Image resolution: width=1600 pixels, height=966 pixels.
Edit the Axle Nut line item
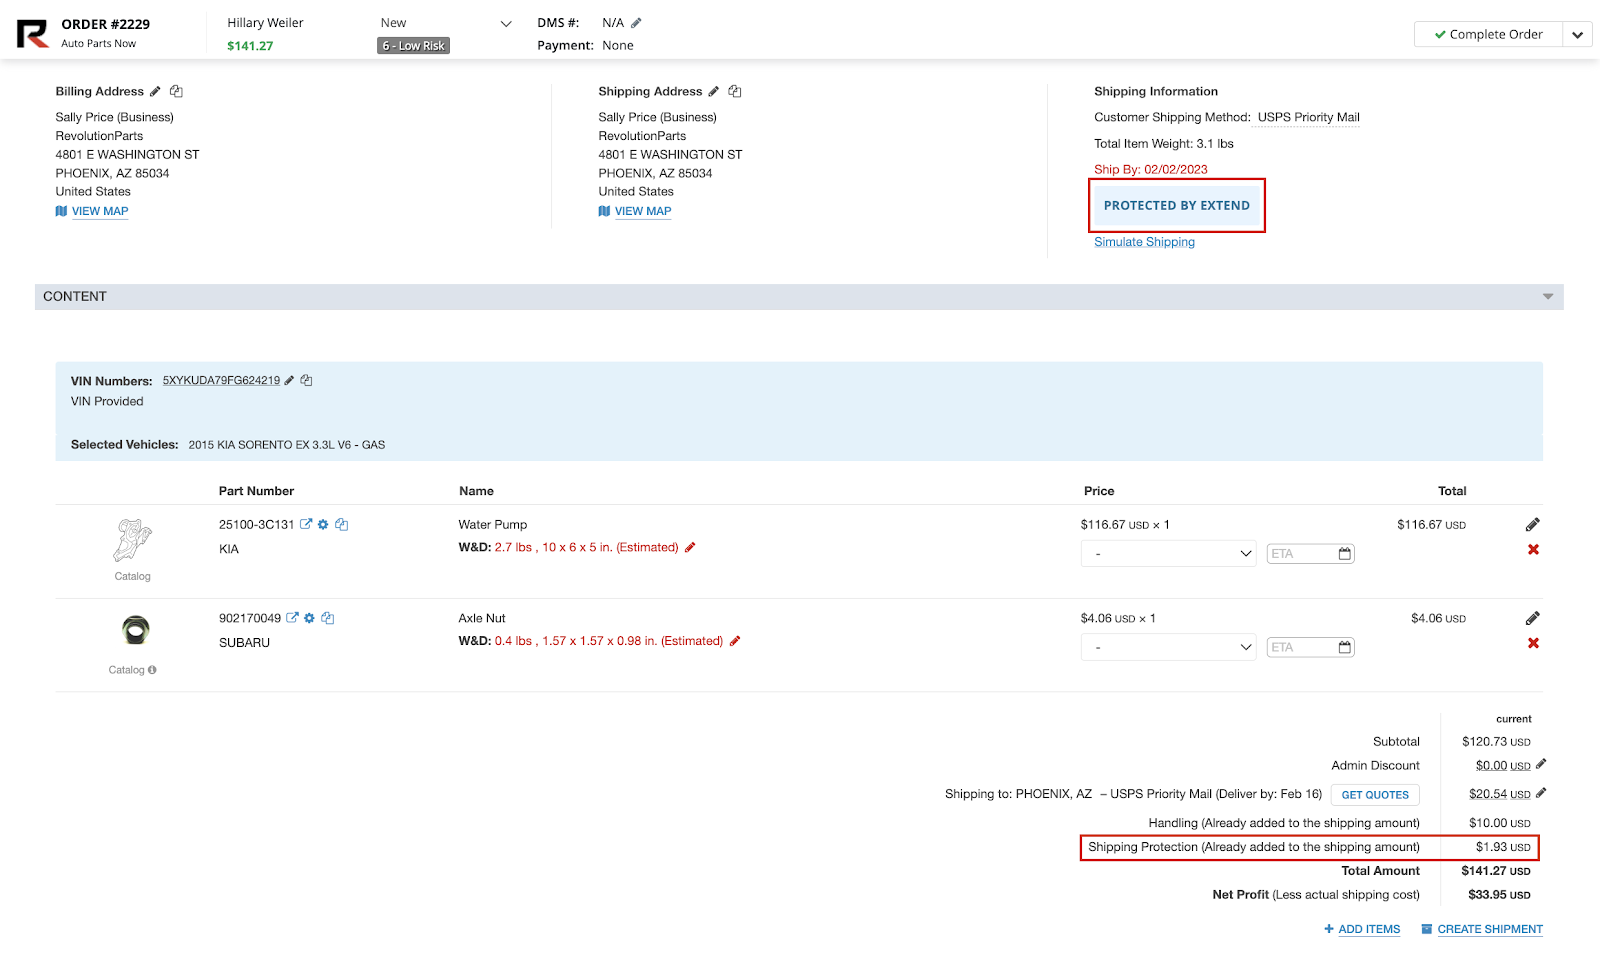pos(1533,618)
